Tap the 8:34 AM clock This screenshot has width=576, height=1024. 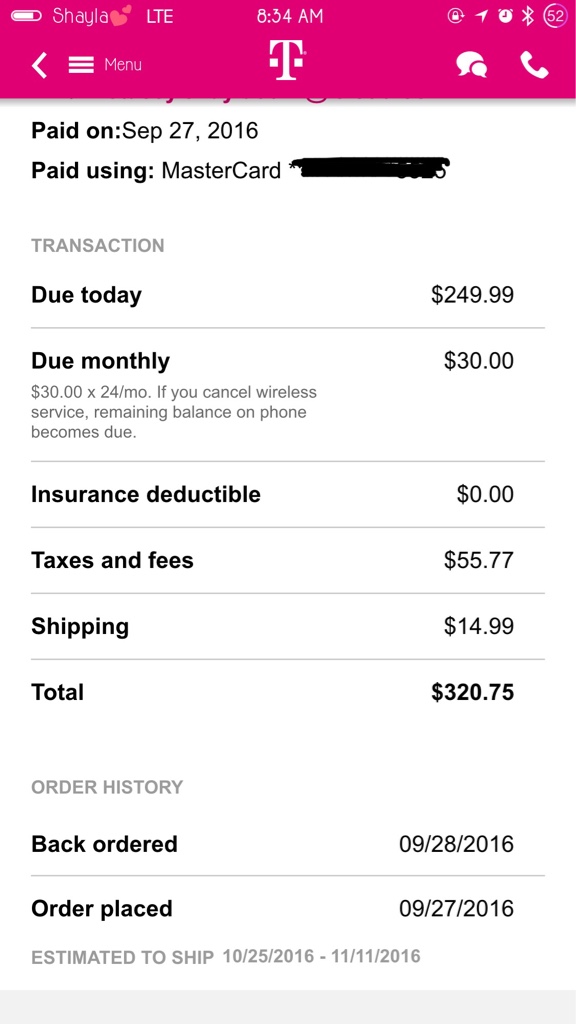tap(289, 16)
